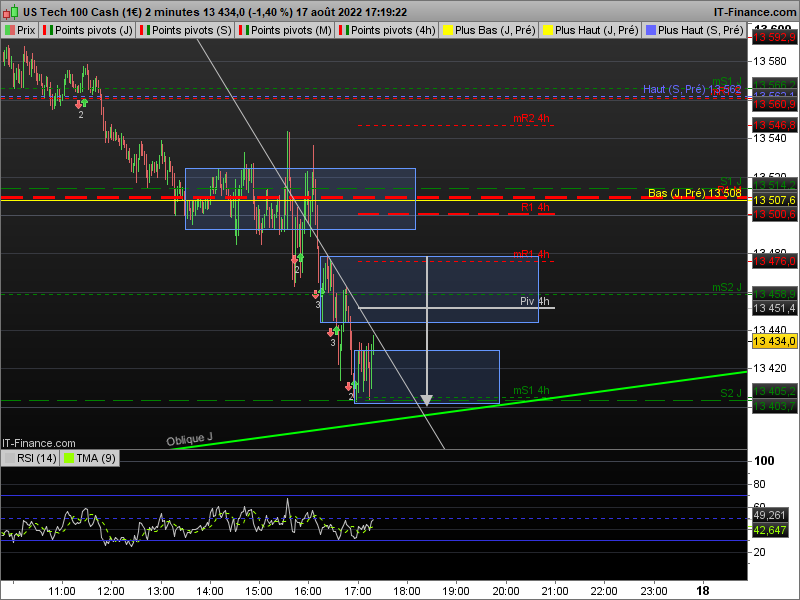Select the 13 546,8 price label

(774, 125)
